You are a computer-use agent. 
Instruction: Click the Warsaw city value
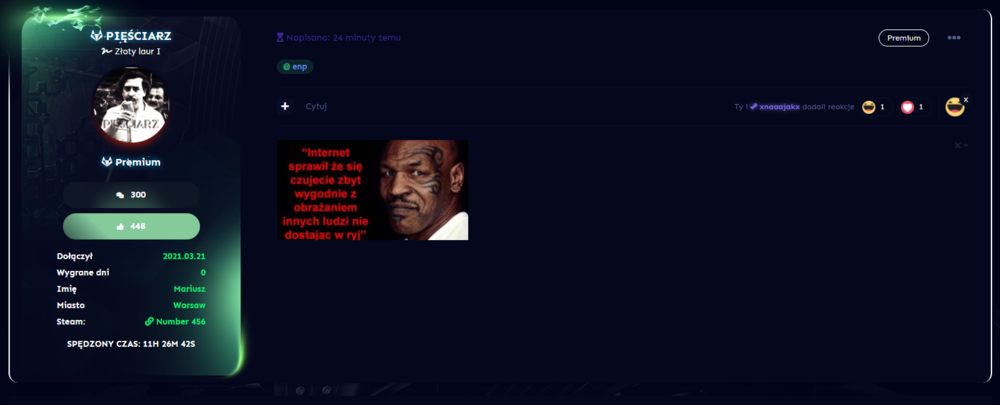click(189, 305)
